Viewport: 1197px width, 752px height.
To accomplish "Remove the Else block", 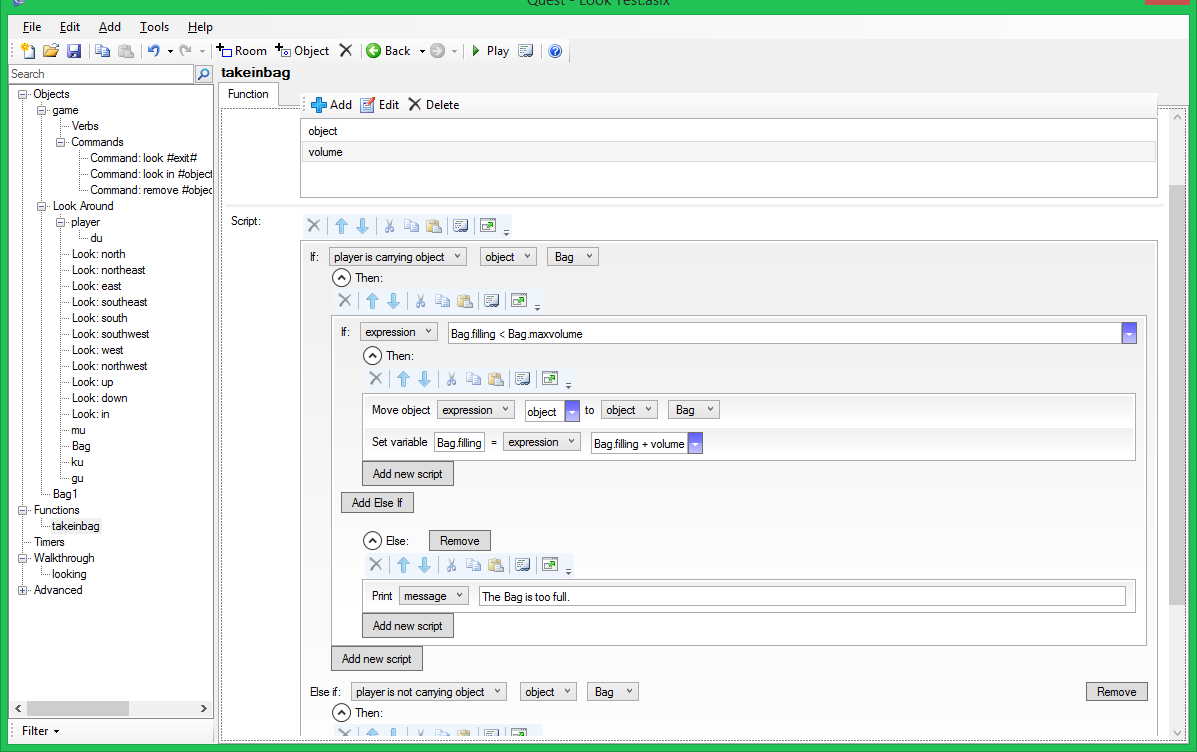I will (x=459, y=541).
